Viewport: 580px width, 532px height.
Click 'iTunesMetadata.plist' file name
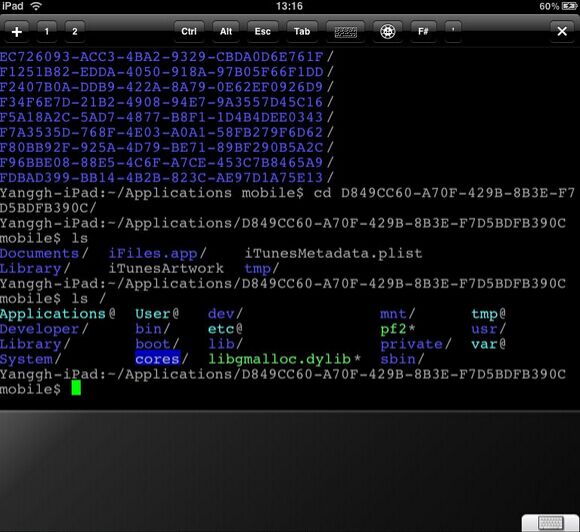point(333,253)
